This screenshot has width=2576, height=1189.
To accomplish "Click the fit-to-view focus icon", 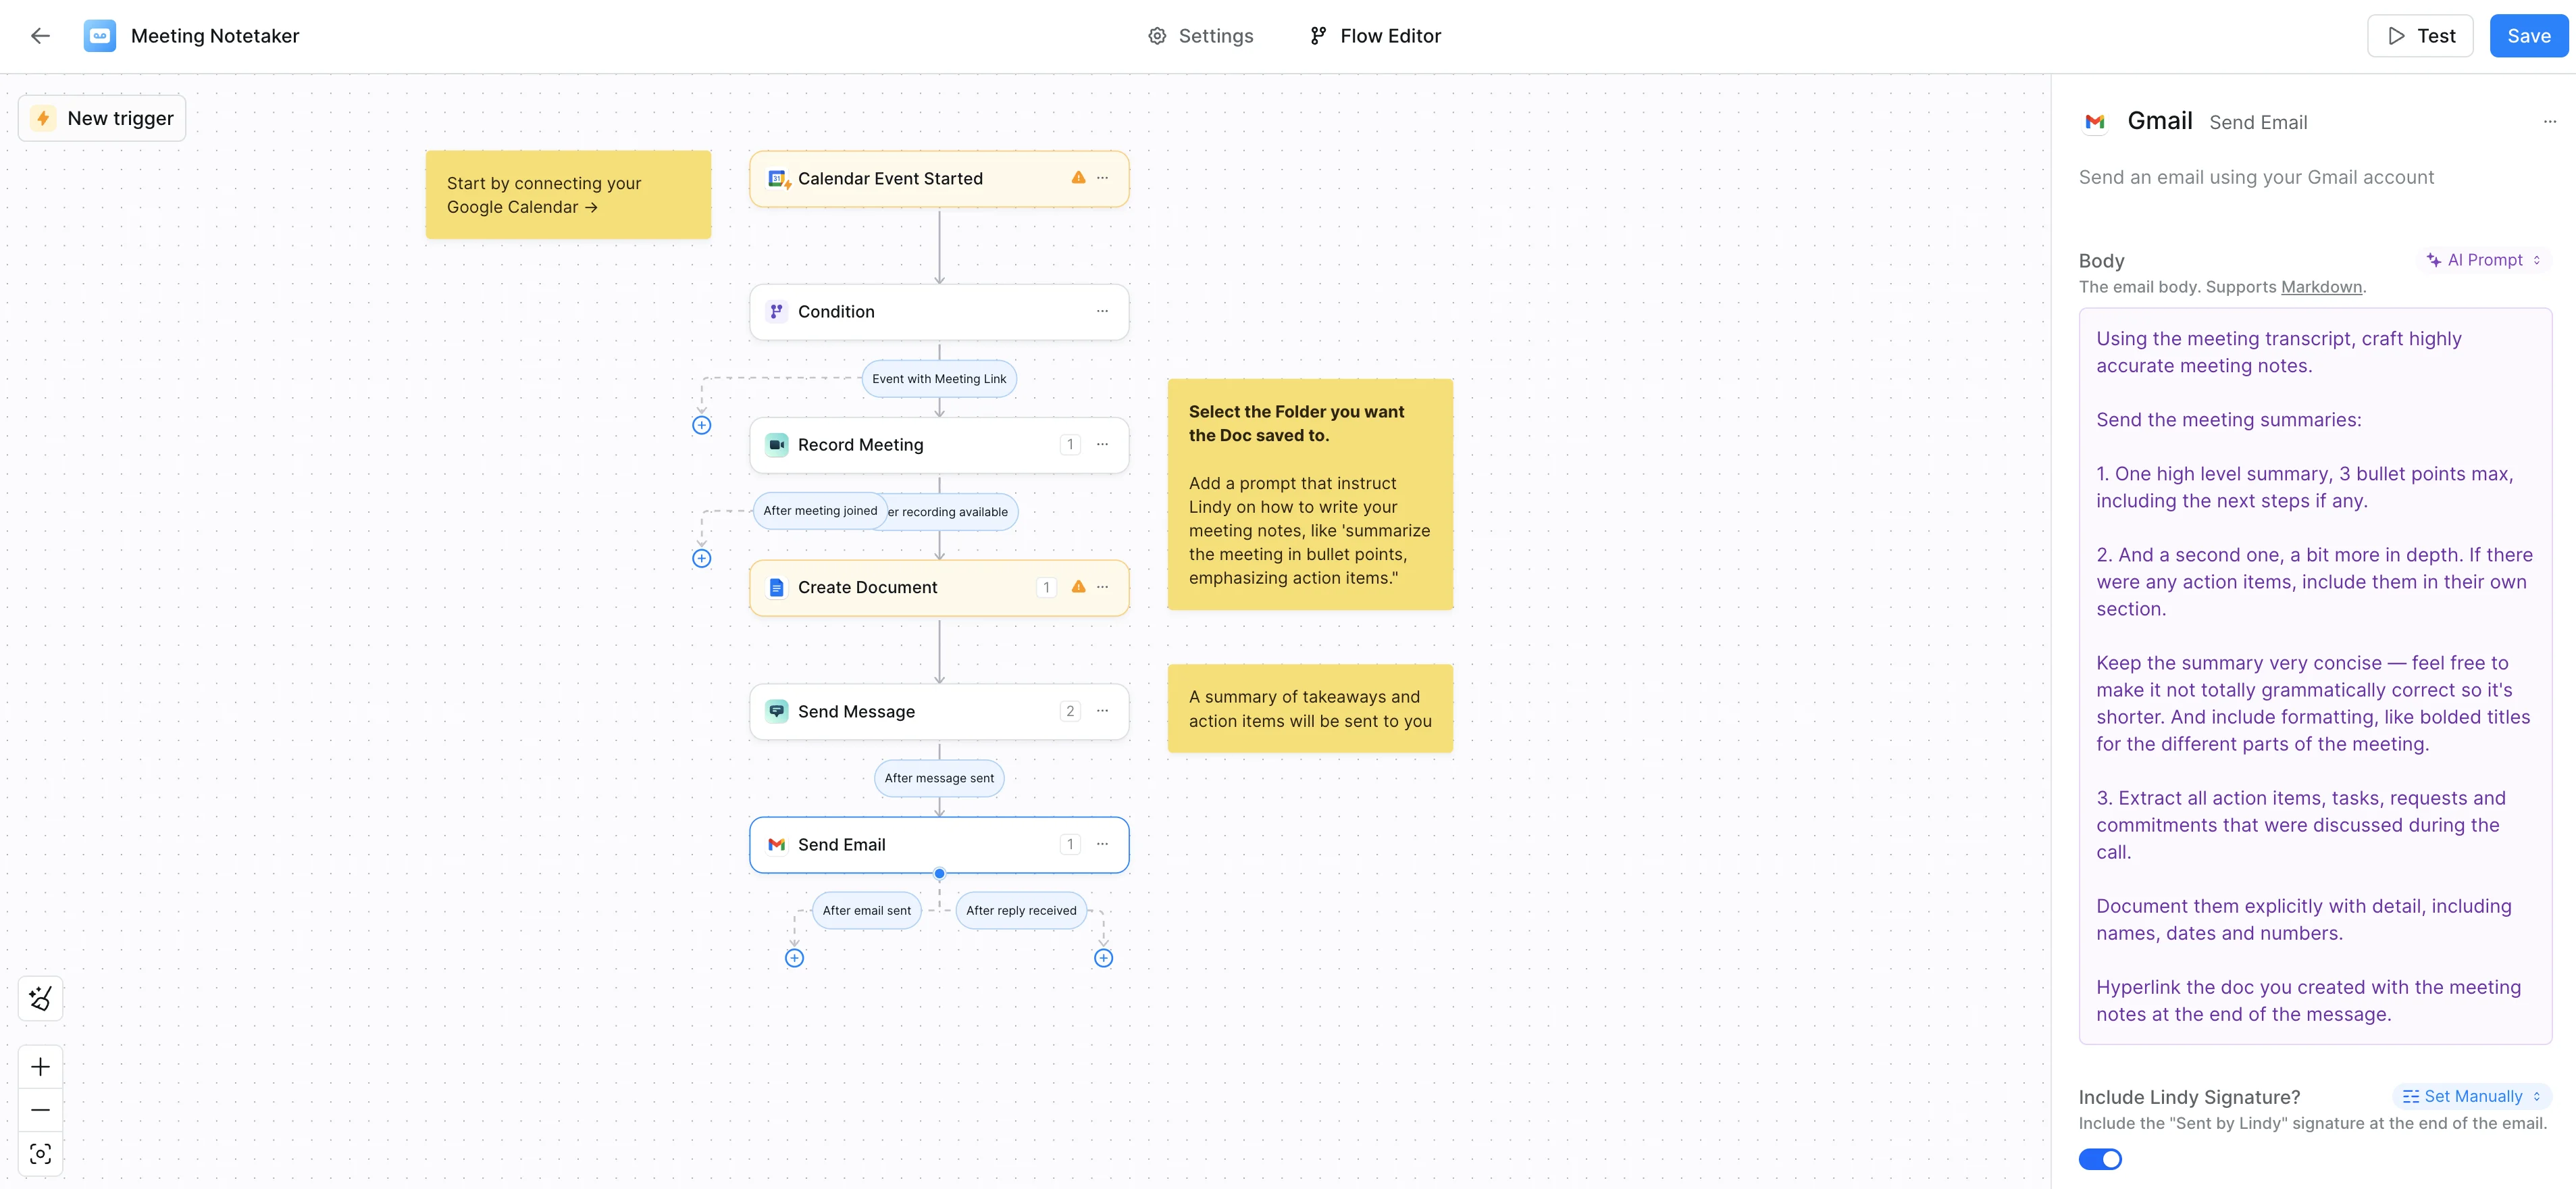I will point(40,1154).
